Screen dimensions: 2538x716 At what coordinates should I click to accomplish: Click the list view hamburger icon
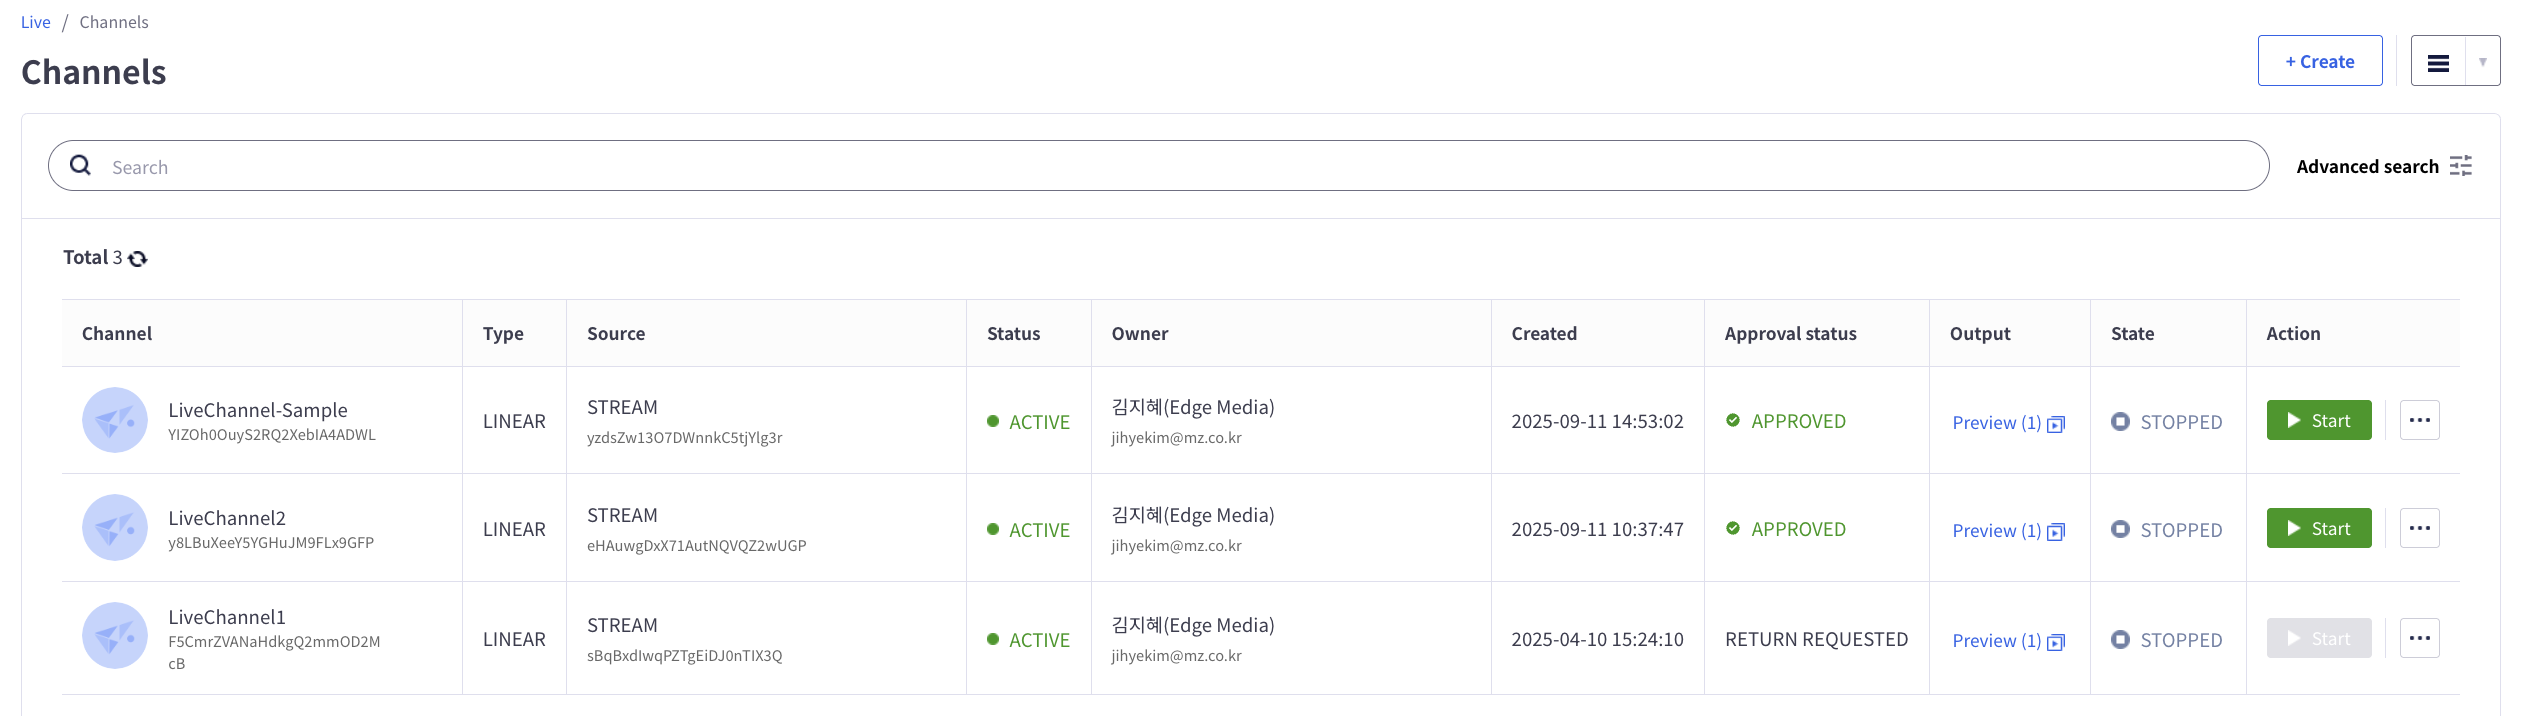(x=2438, y=63)
